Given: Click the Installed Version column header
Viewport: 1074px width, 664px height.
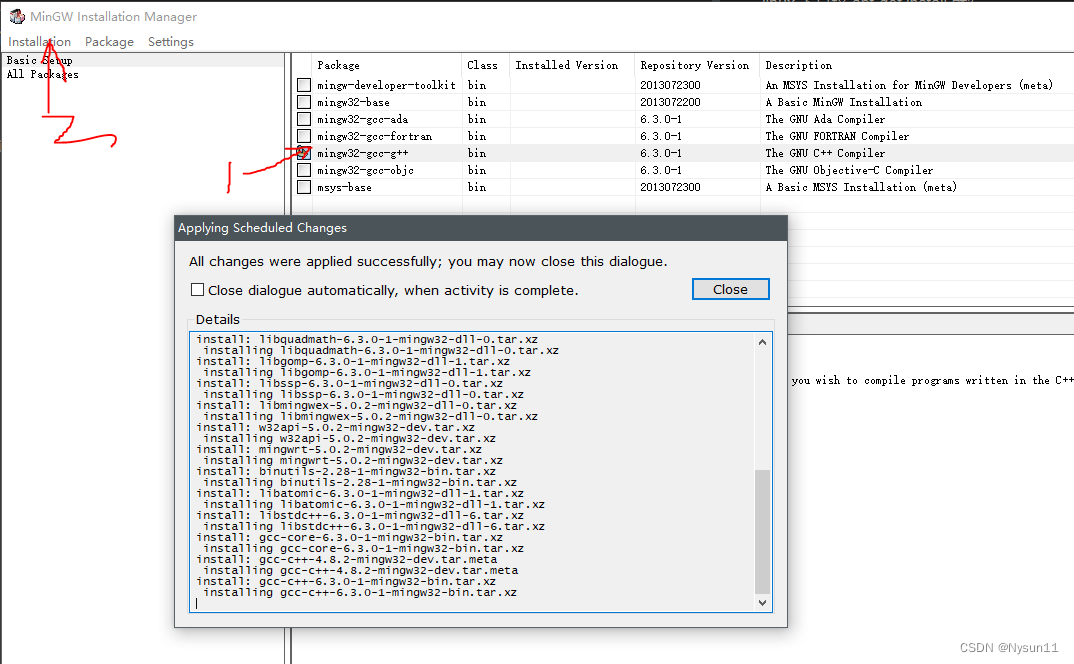Looking at the screenshot, I should (x=566, y=65).
